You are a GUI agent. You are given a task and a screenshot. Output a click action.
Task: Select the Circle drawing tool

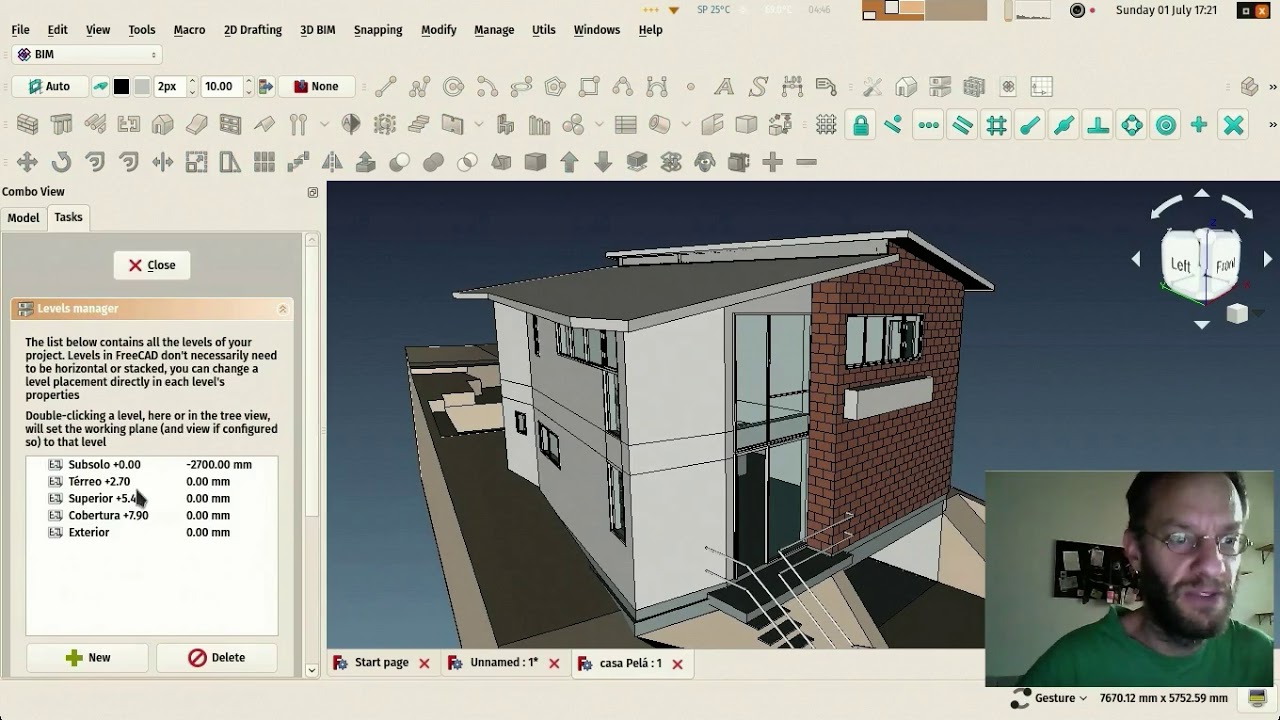(453, 87)
